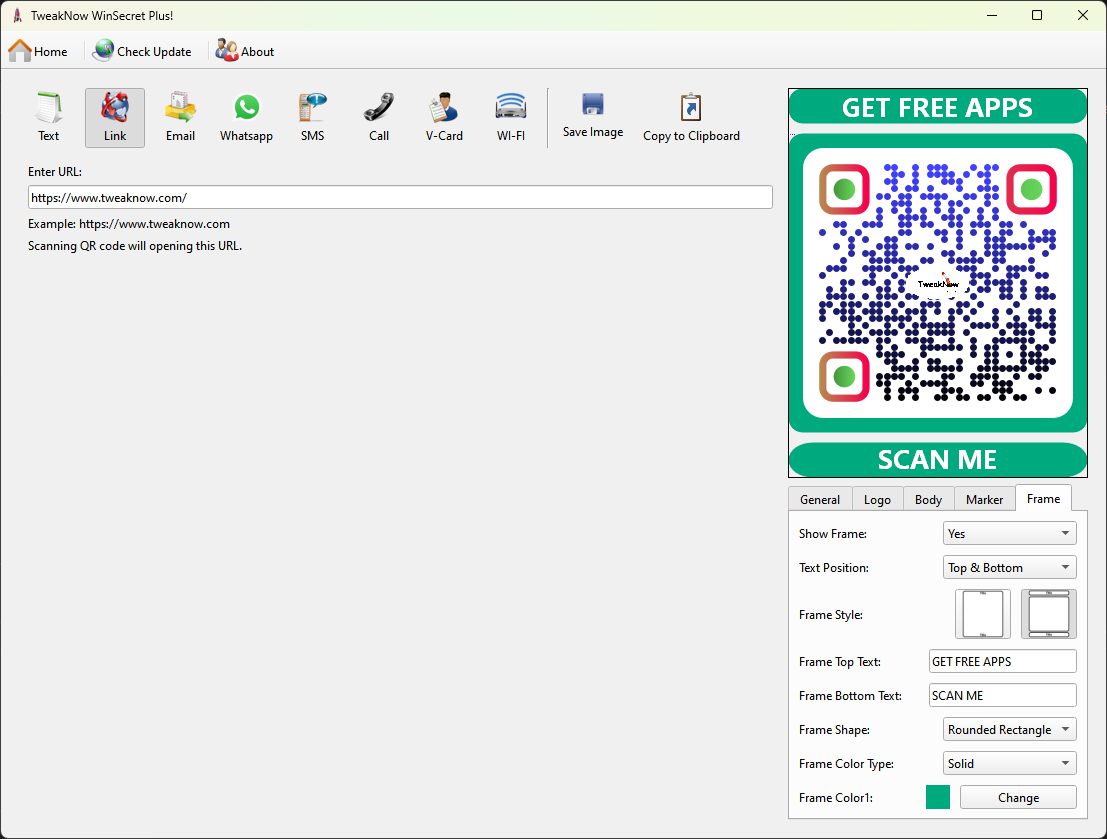Click the Frame Bottom Text field
The height and width of the screenshot is (839, 1107).
(1003, 695)
